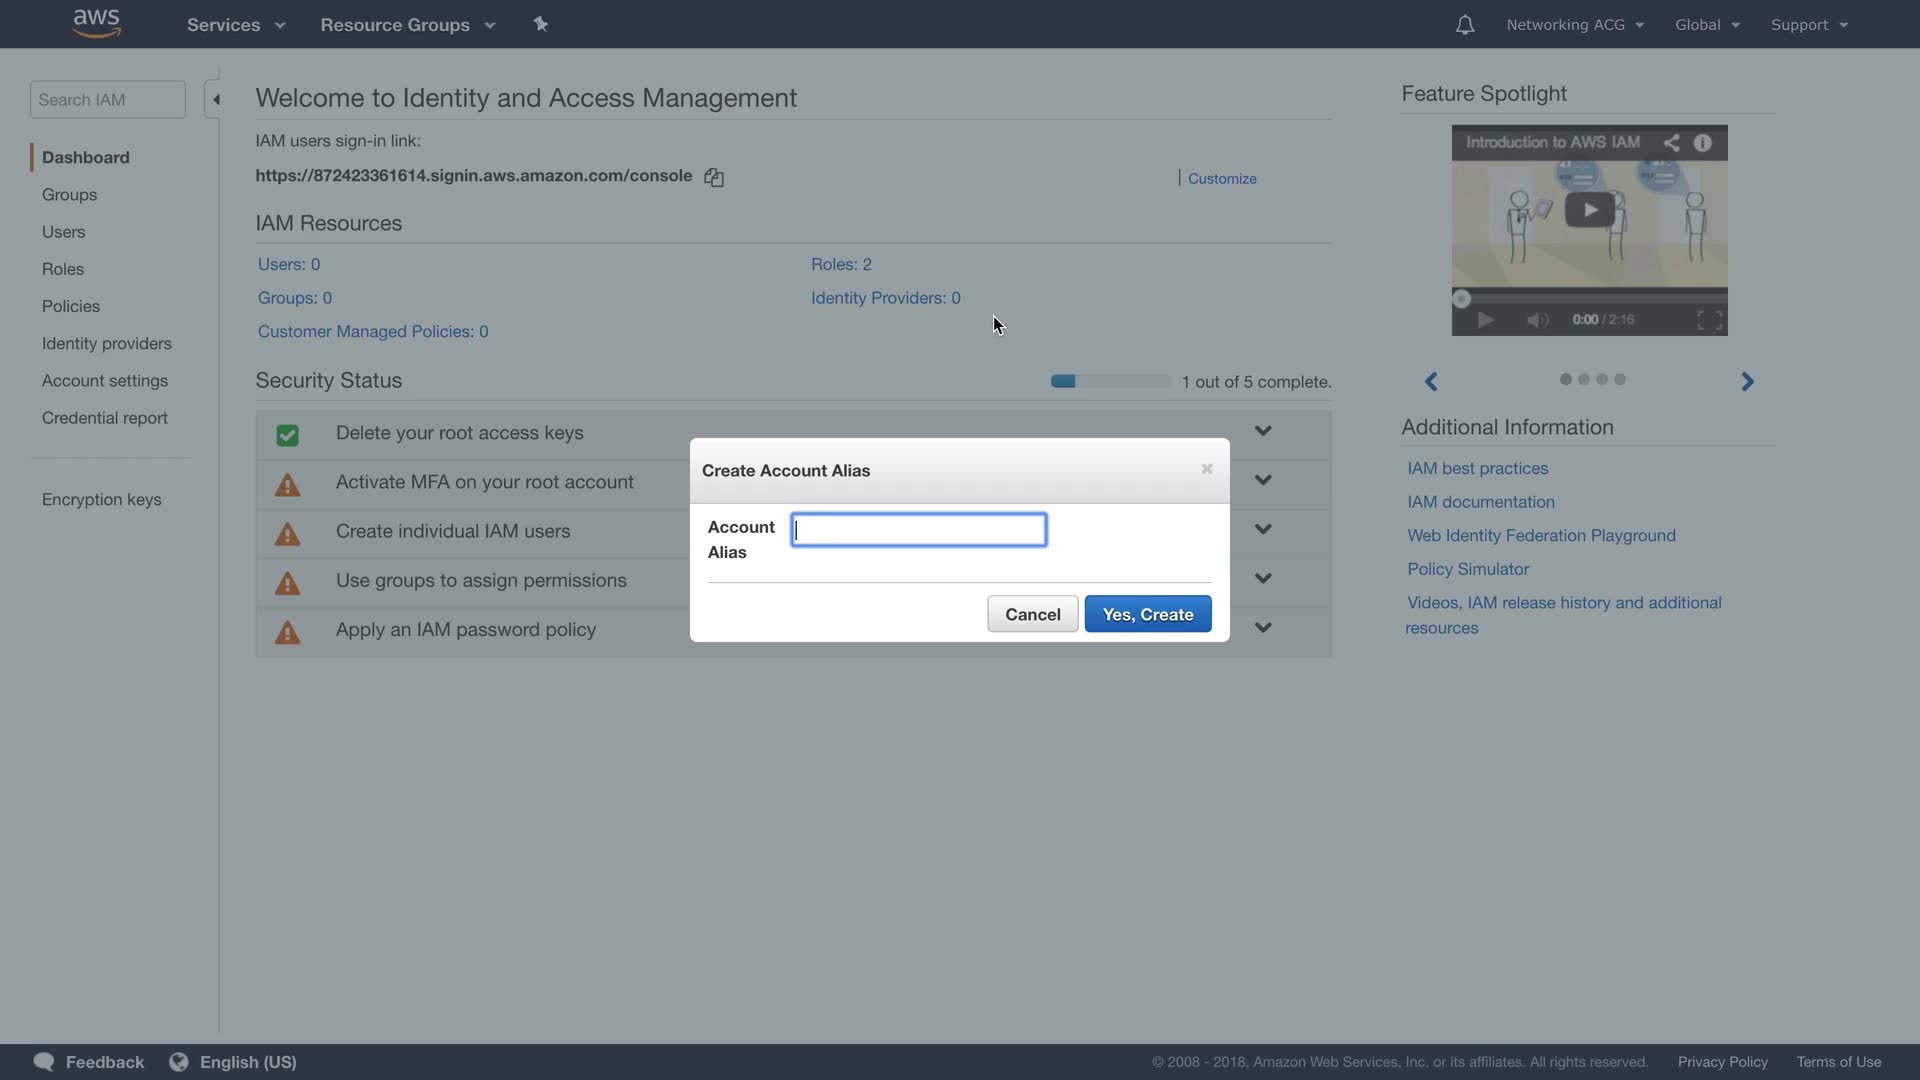The height and width of the screenshot is (1080, 1920).
Task: Click the pin shortcuts icon in navbar
Action: [540, 24]
